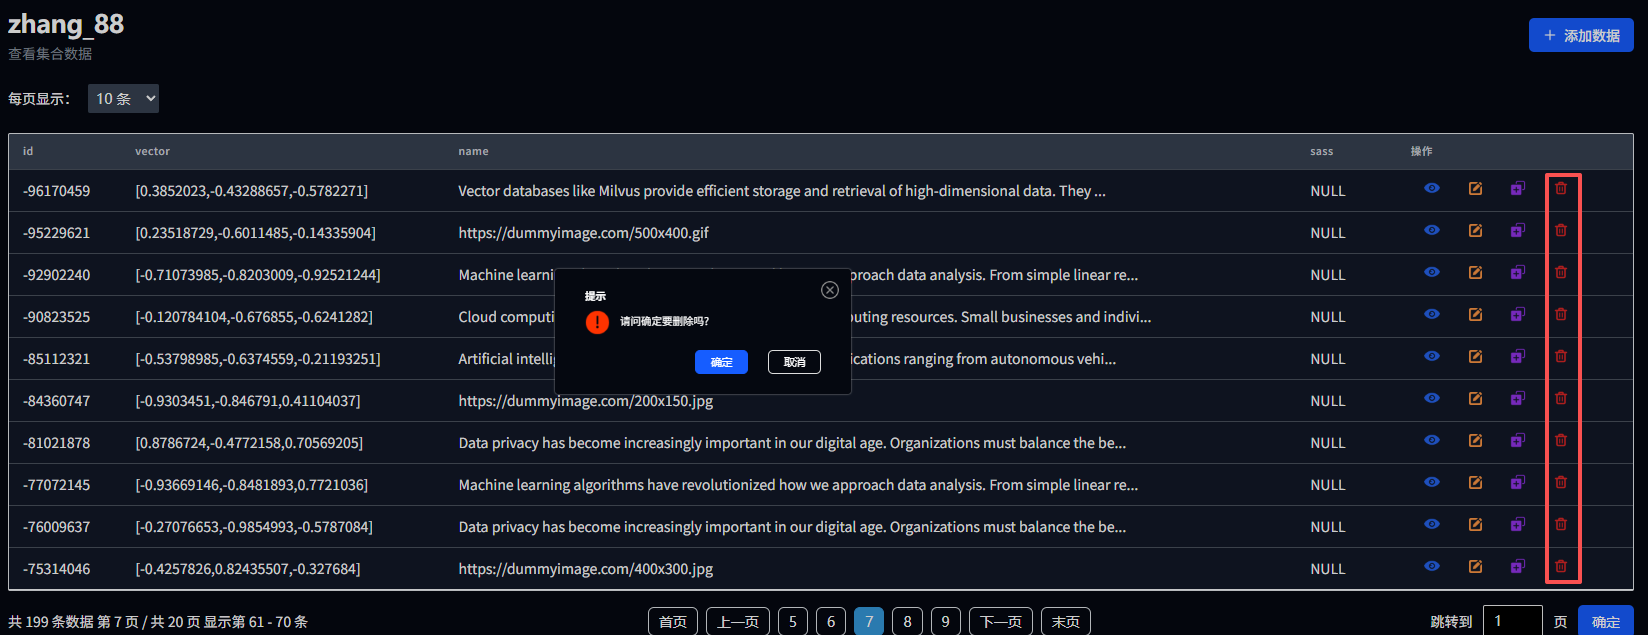View details of row -96170459 via eye icon
Viewport: 1648px width, 635px height.
coord(1432,189)
